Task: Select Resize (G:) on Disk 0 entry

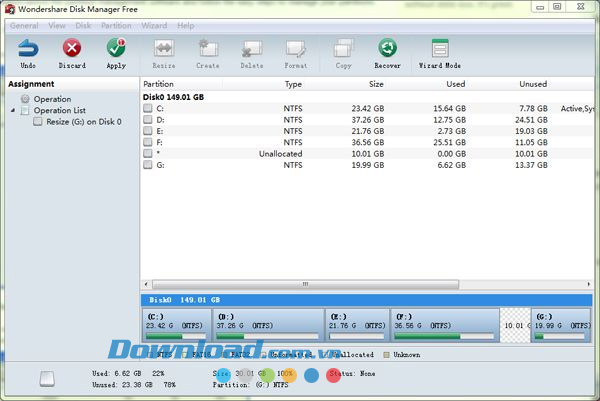Action: coord(84,122)
